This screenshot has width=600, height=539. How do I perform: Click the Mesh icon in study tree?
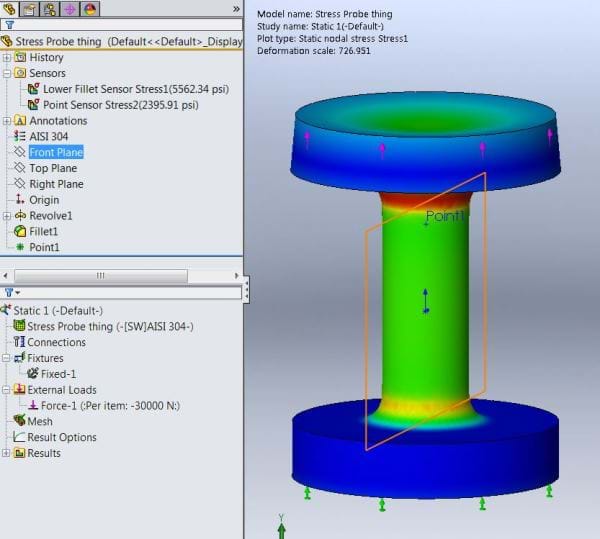click(20, 421)
